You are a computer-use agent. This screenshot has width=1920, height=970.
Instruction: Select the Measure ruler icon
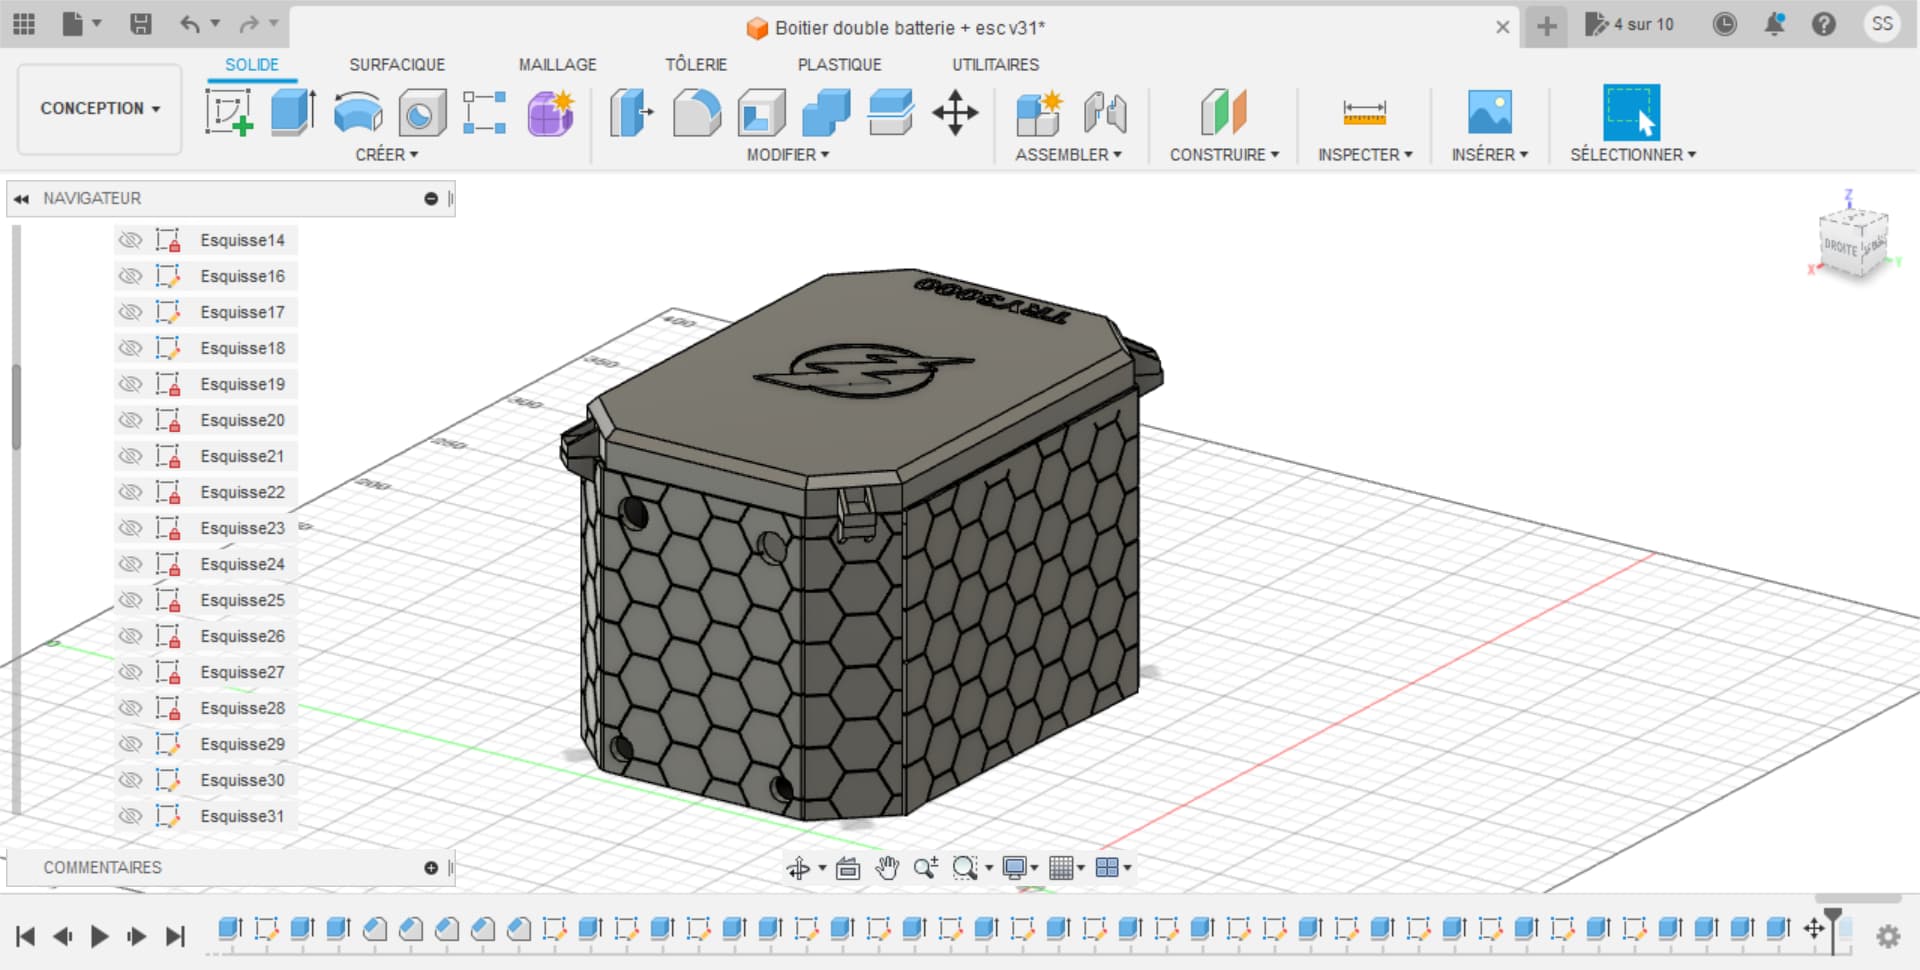pyautogui.click(x=1365, y=112)
